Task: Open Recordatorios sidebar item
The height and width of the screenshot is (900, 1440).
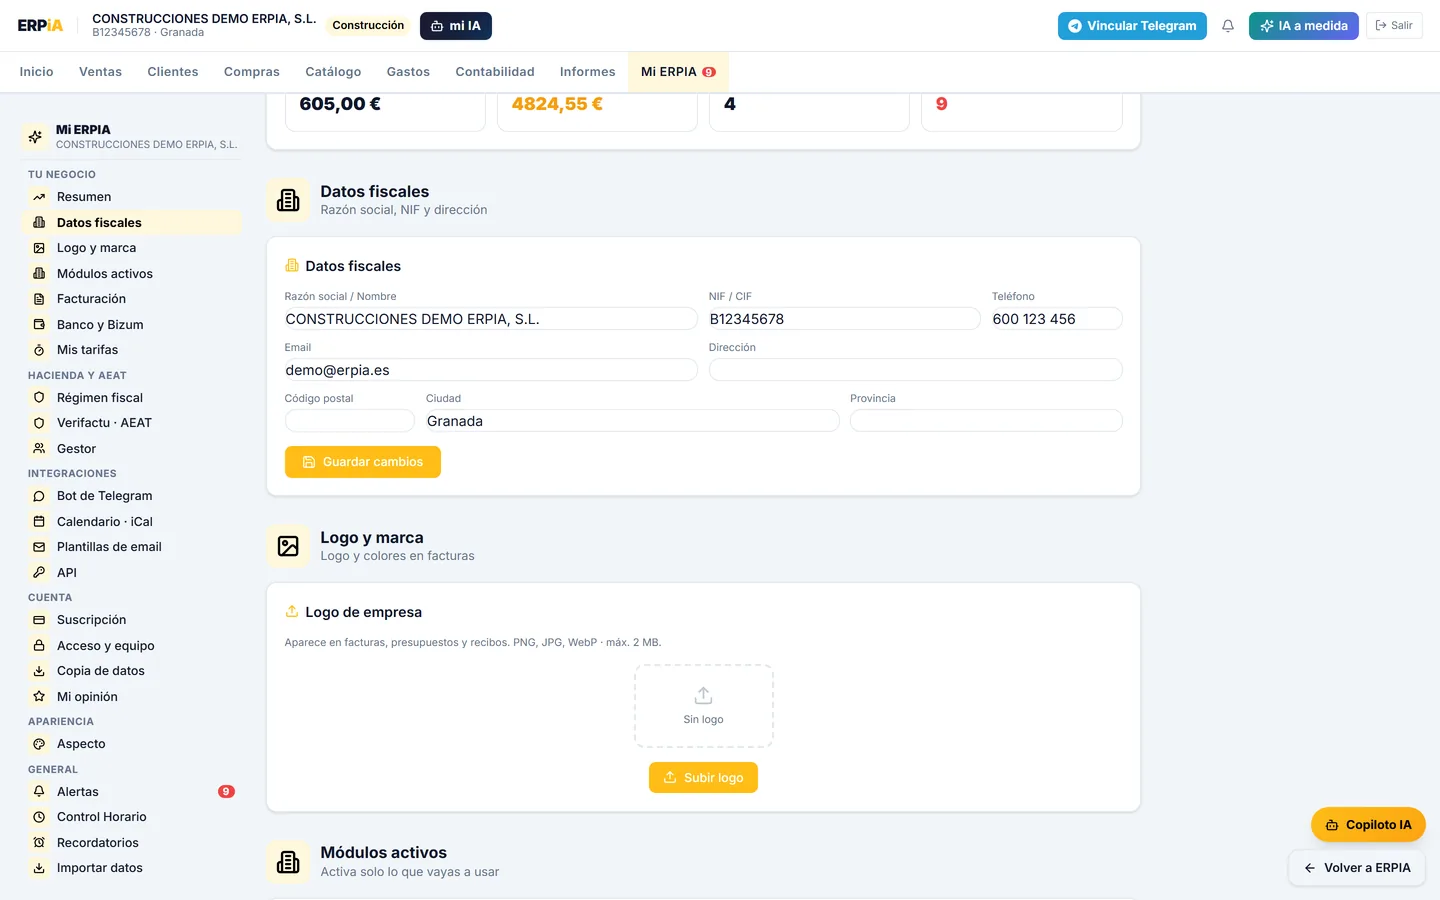Action: point(131,843)
